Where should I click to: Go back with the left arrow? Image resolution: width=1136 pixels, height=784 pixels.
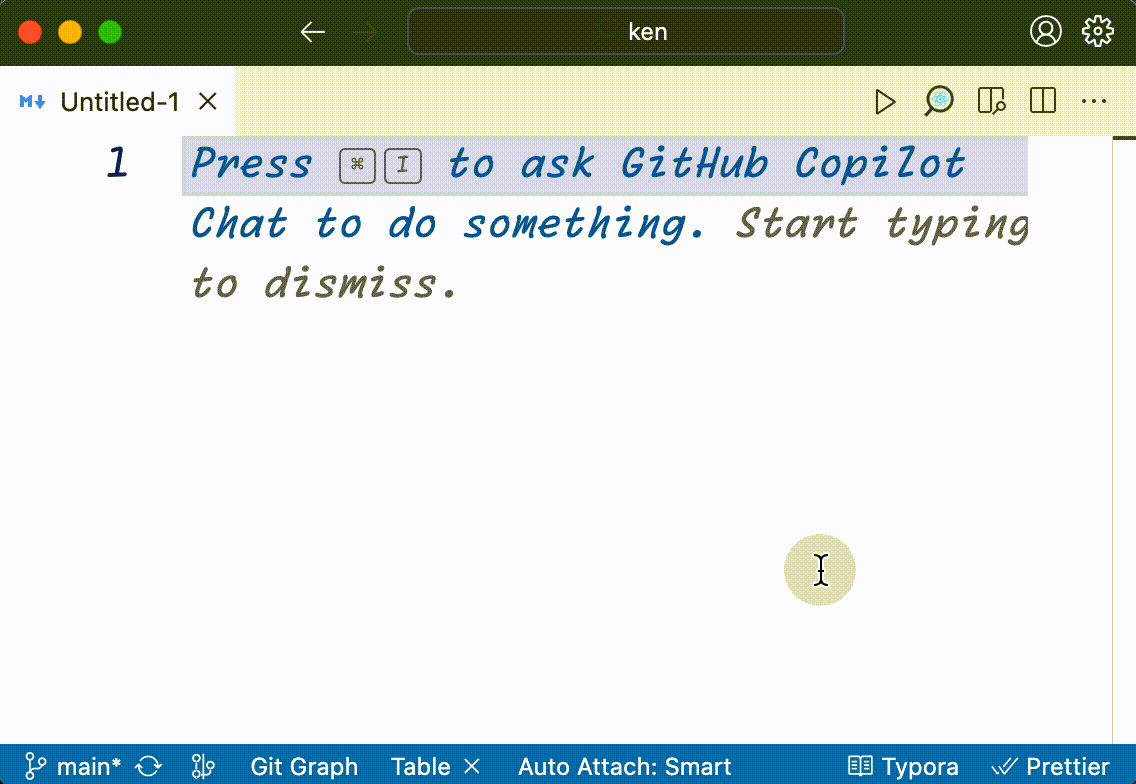(312, 32)
